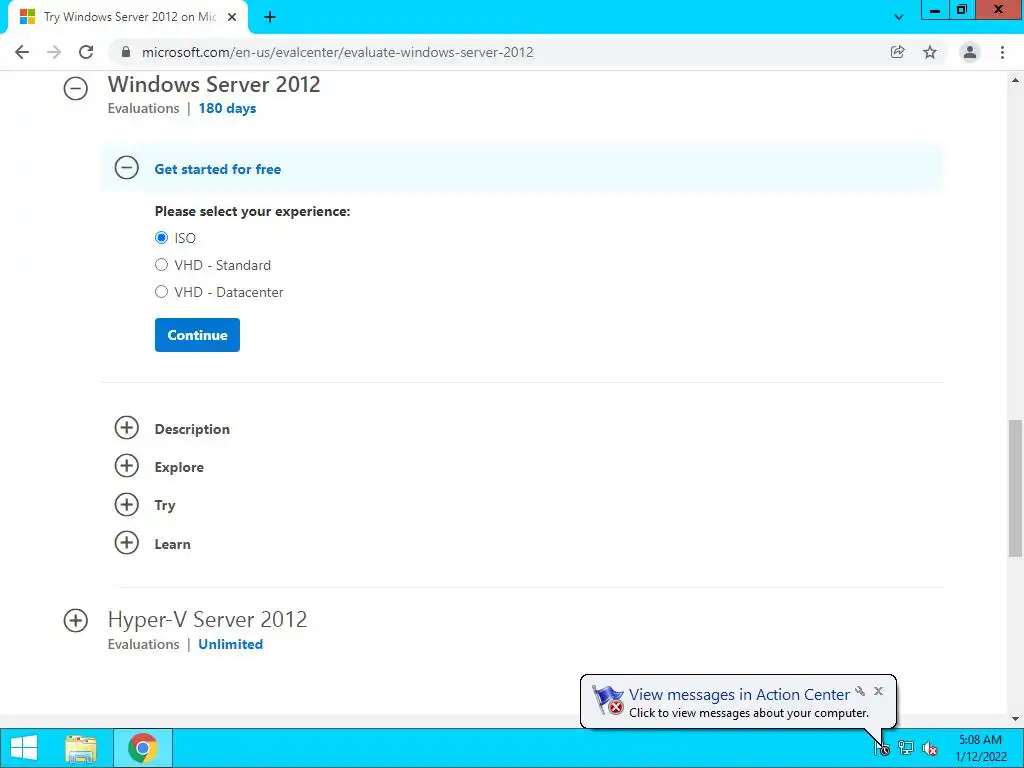
Task: Click the 180 days evaluation text
Action: 227,108
